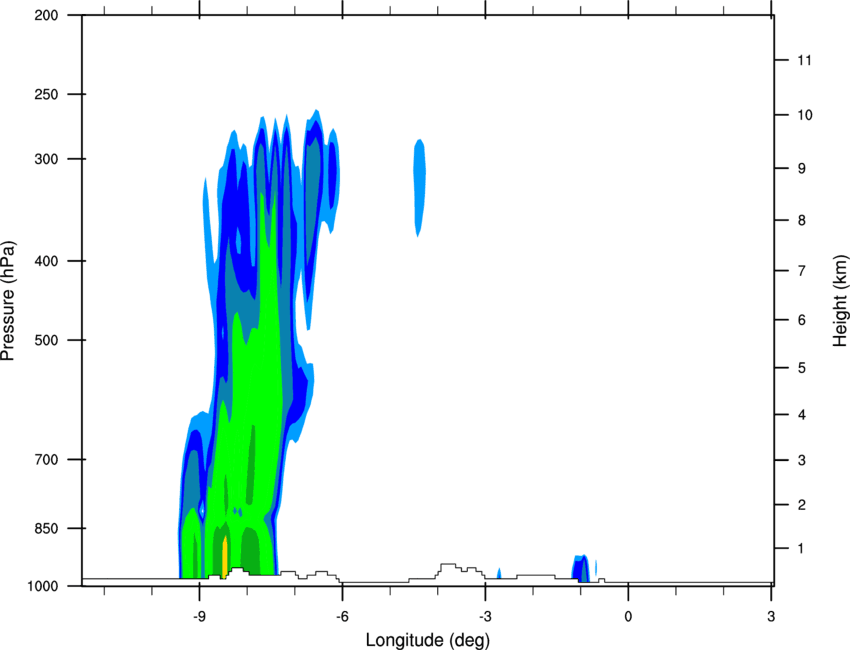This screenshot has height=650, width=850.
Task: Click height tick label 10
Action: coord(804,115)
